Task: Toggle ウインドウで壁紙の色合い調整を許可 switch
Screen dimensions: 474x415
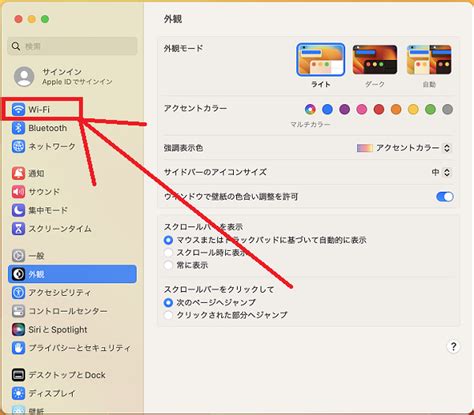Action: 445,197
